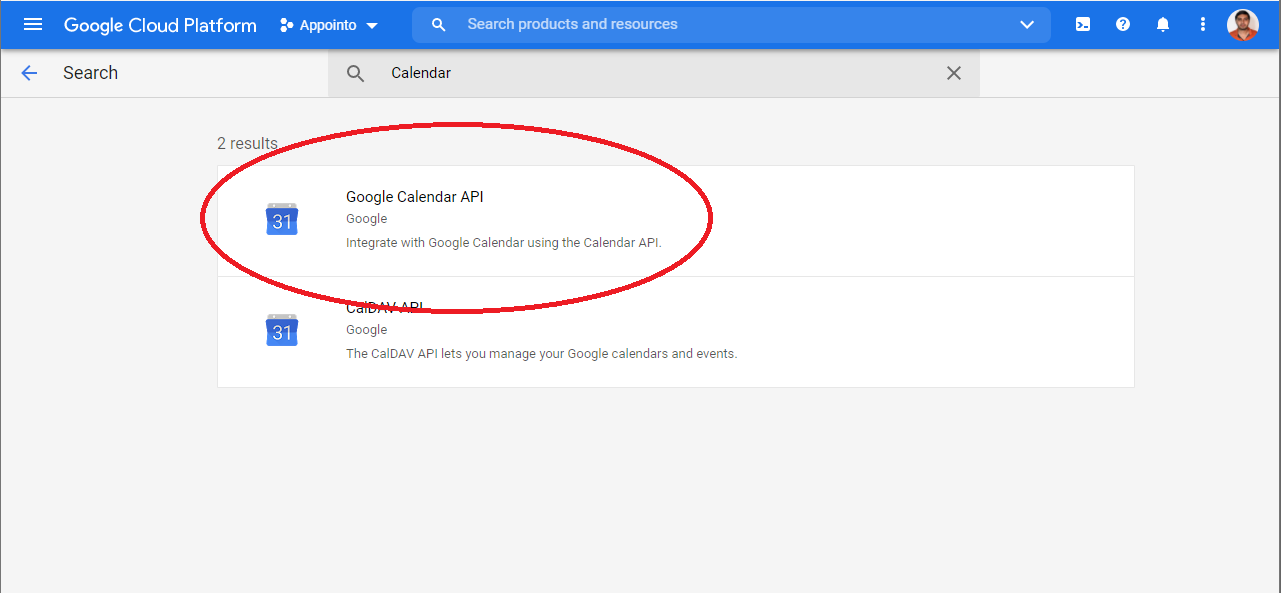
Task: Open the Google Calendar API result
Action: point(676,221)
